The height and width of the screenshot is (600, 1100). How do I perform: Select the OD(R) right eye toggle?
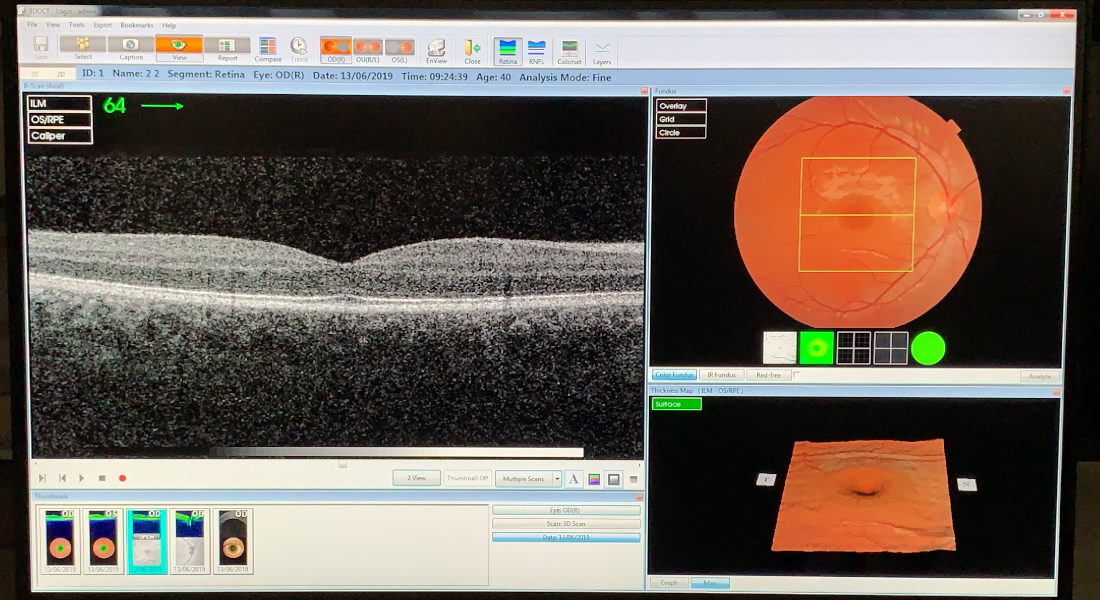coord(336,50)
